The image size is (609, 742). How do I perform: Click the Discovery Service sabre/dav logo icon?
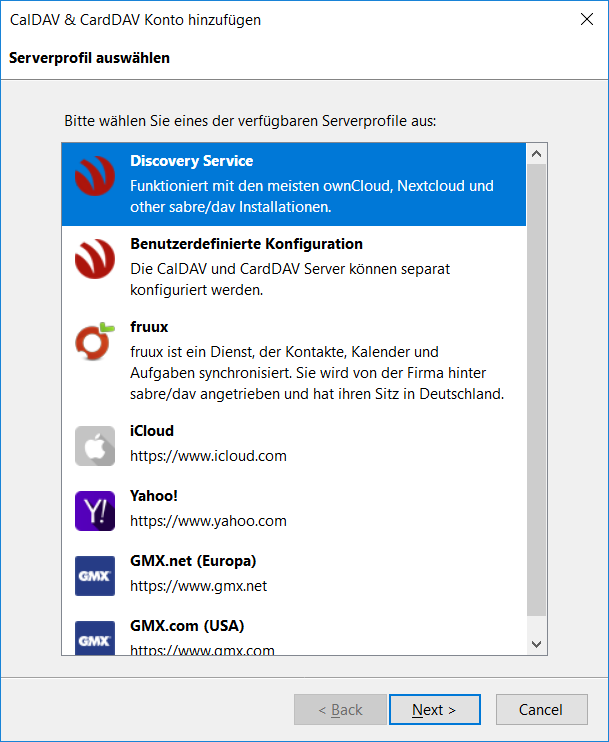click(x=95, y=176)
